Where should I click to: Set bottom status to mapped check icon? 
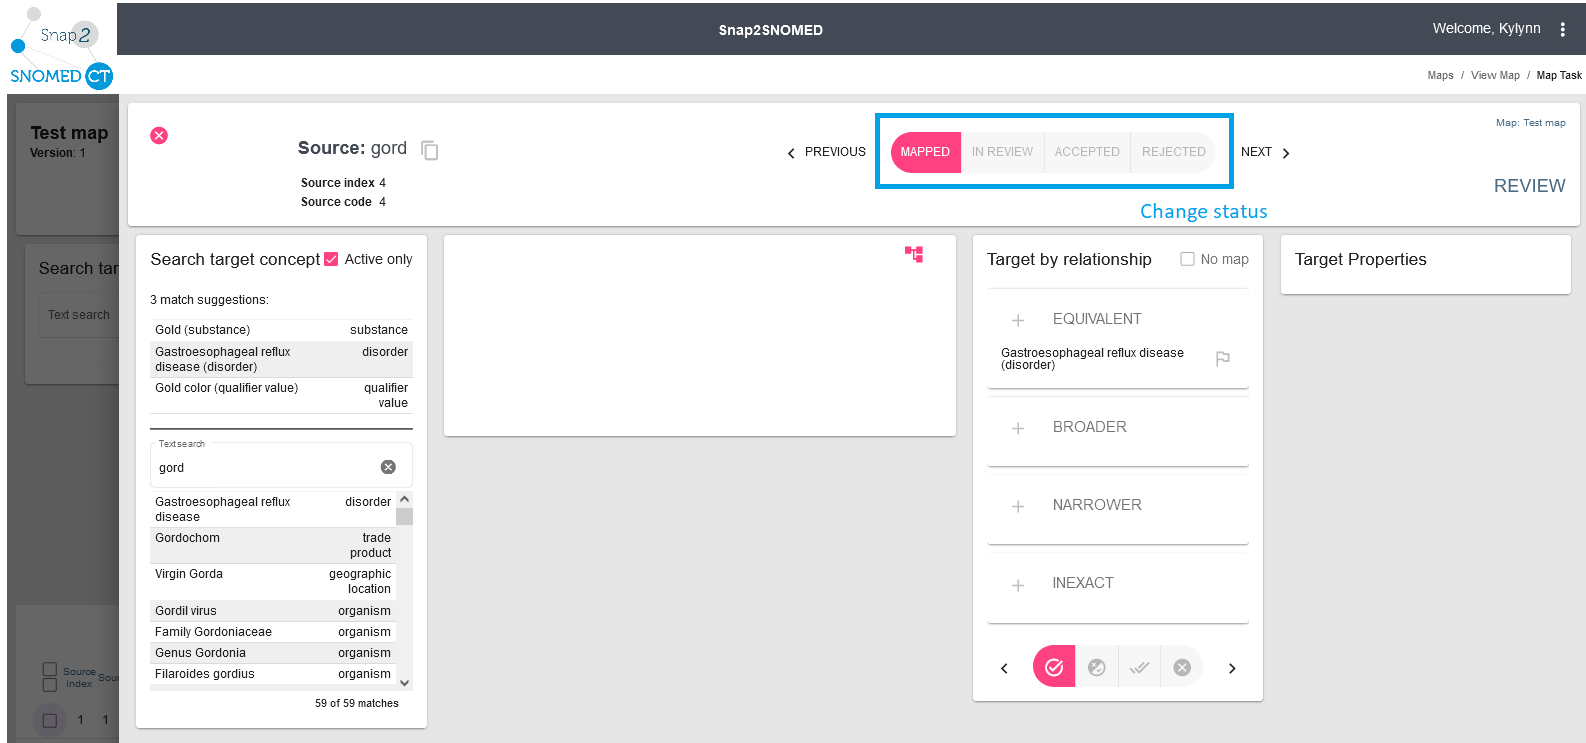pyautogui.click(x=1054, y=667)
